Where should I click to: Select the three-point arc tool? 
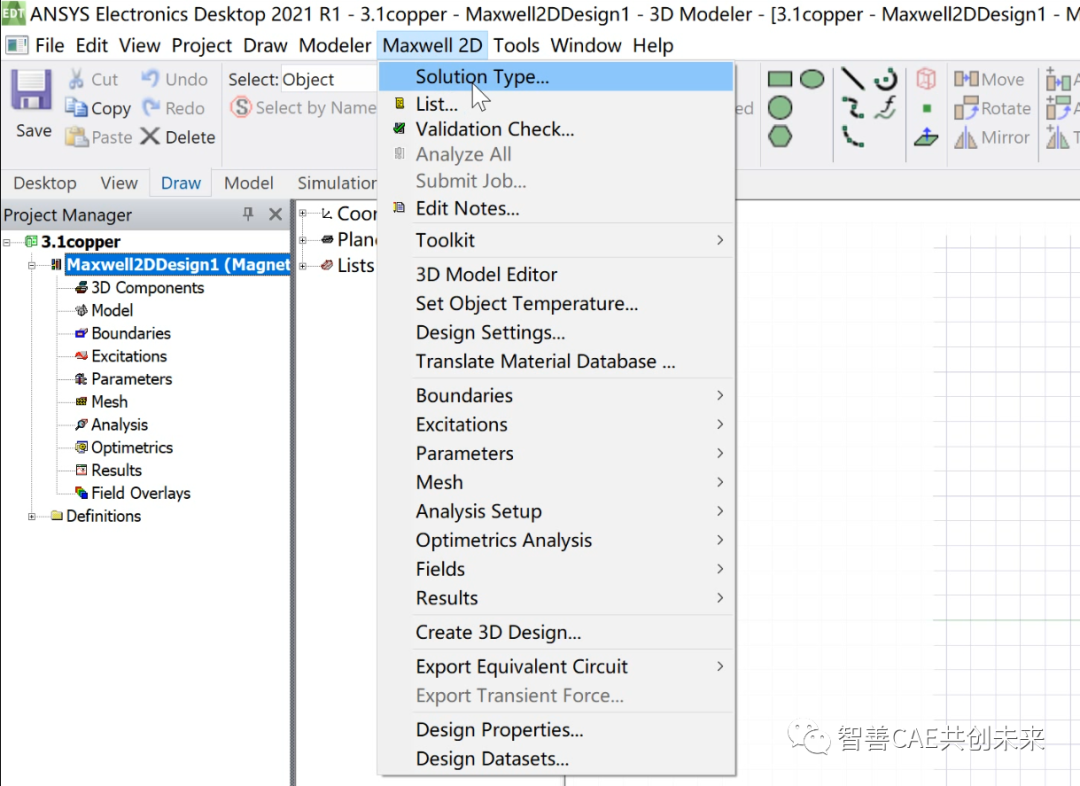coord(853,136)
